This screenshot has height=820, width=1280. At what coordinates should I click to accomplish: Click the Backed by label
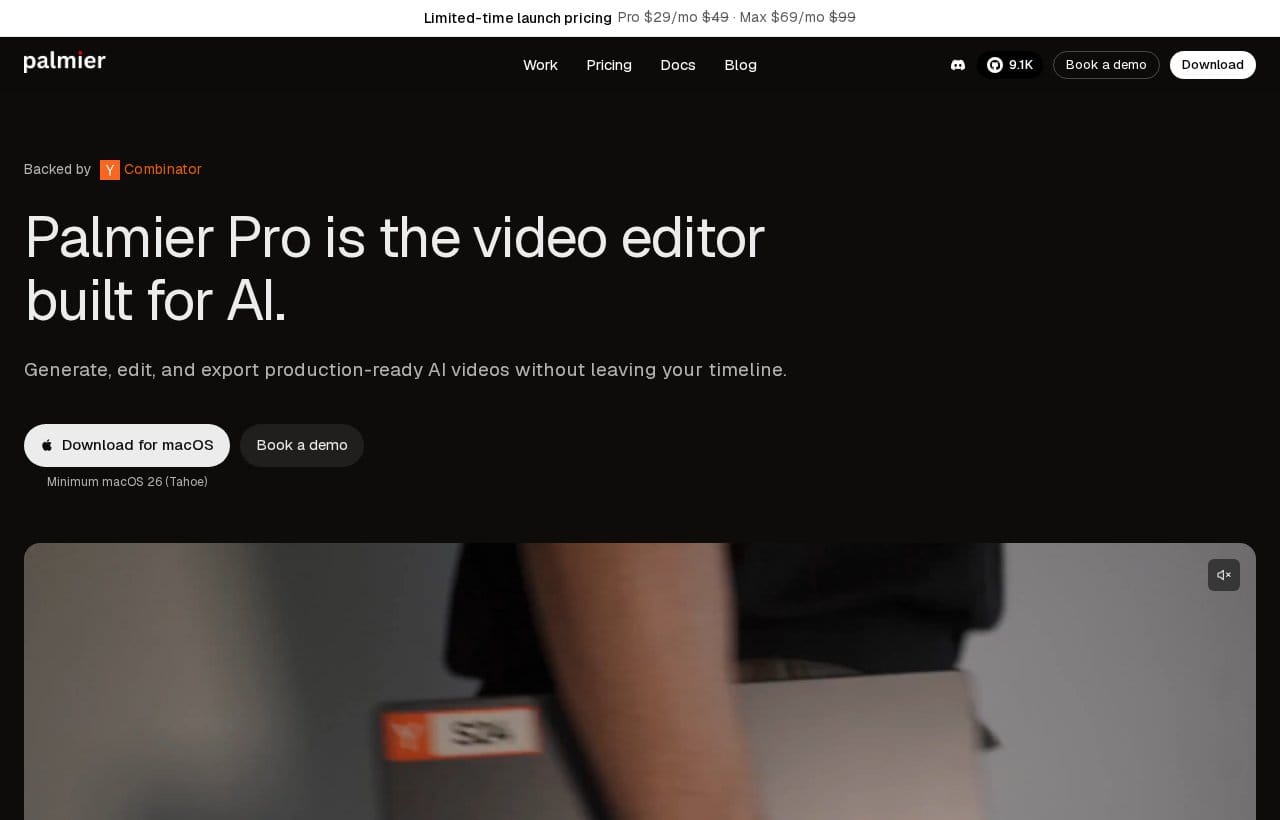click(x=57, y=169)
